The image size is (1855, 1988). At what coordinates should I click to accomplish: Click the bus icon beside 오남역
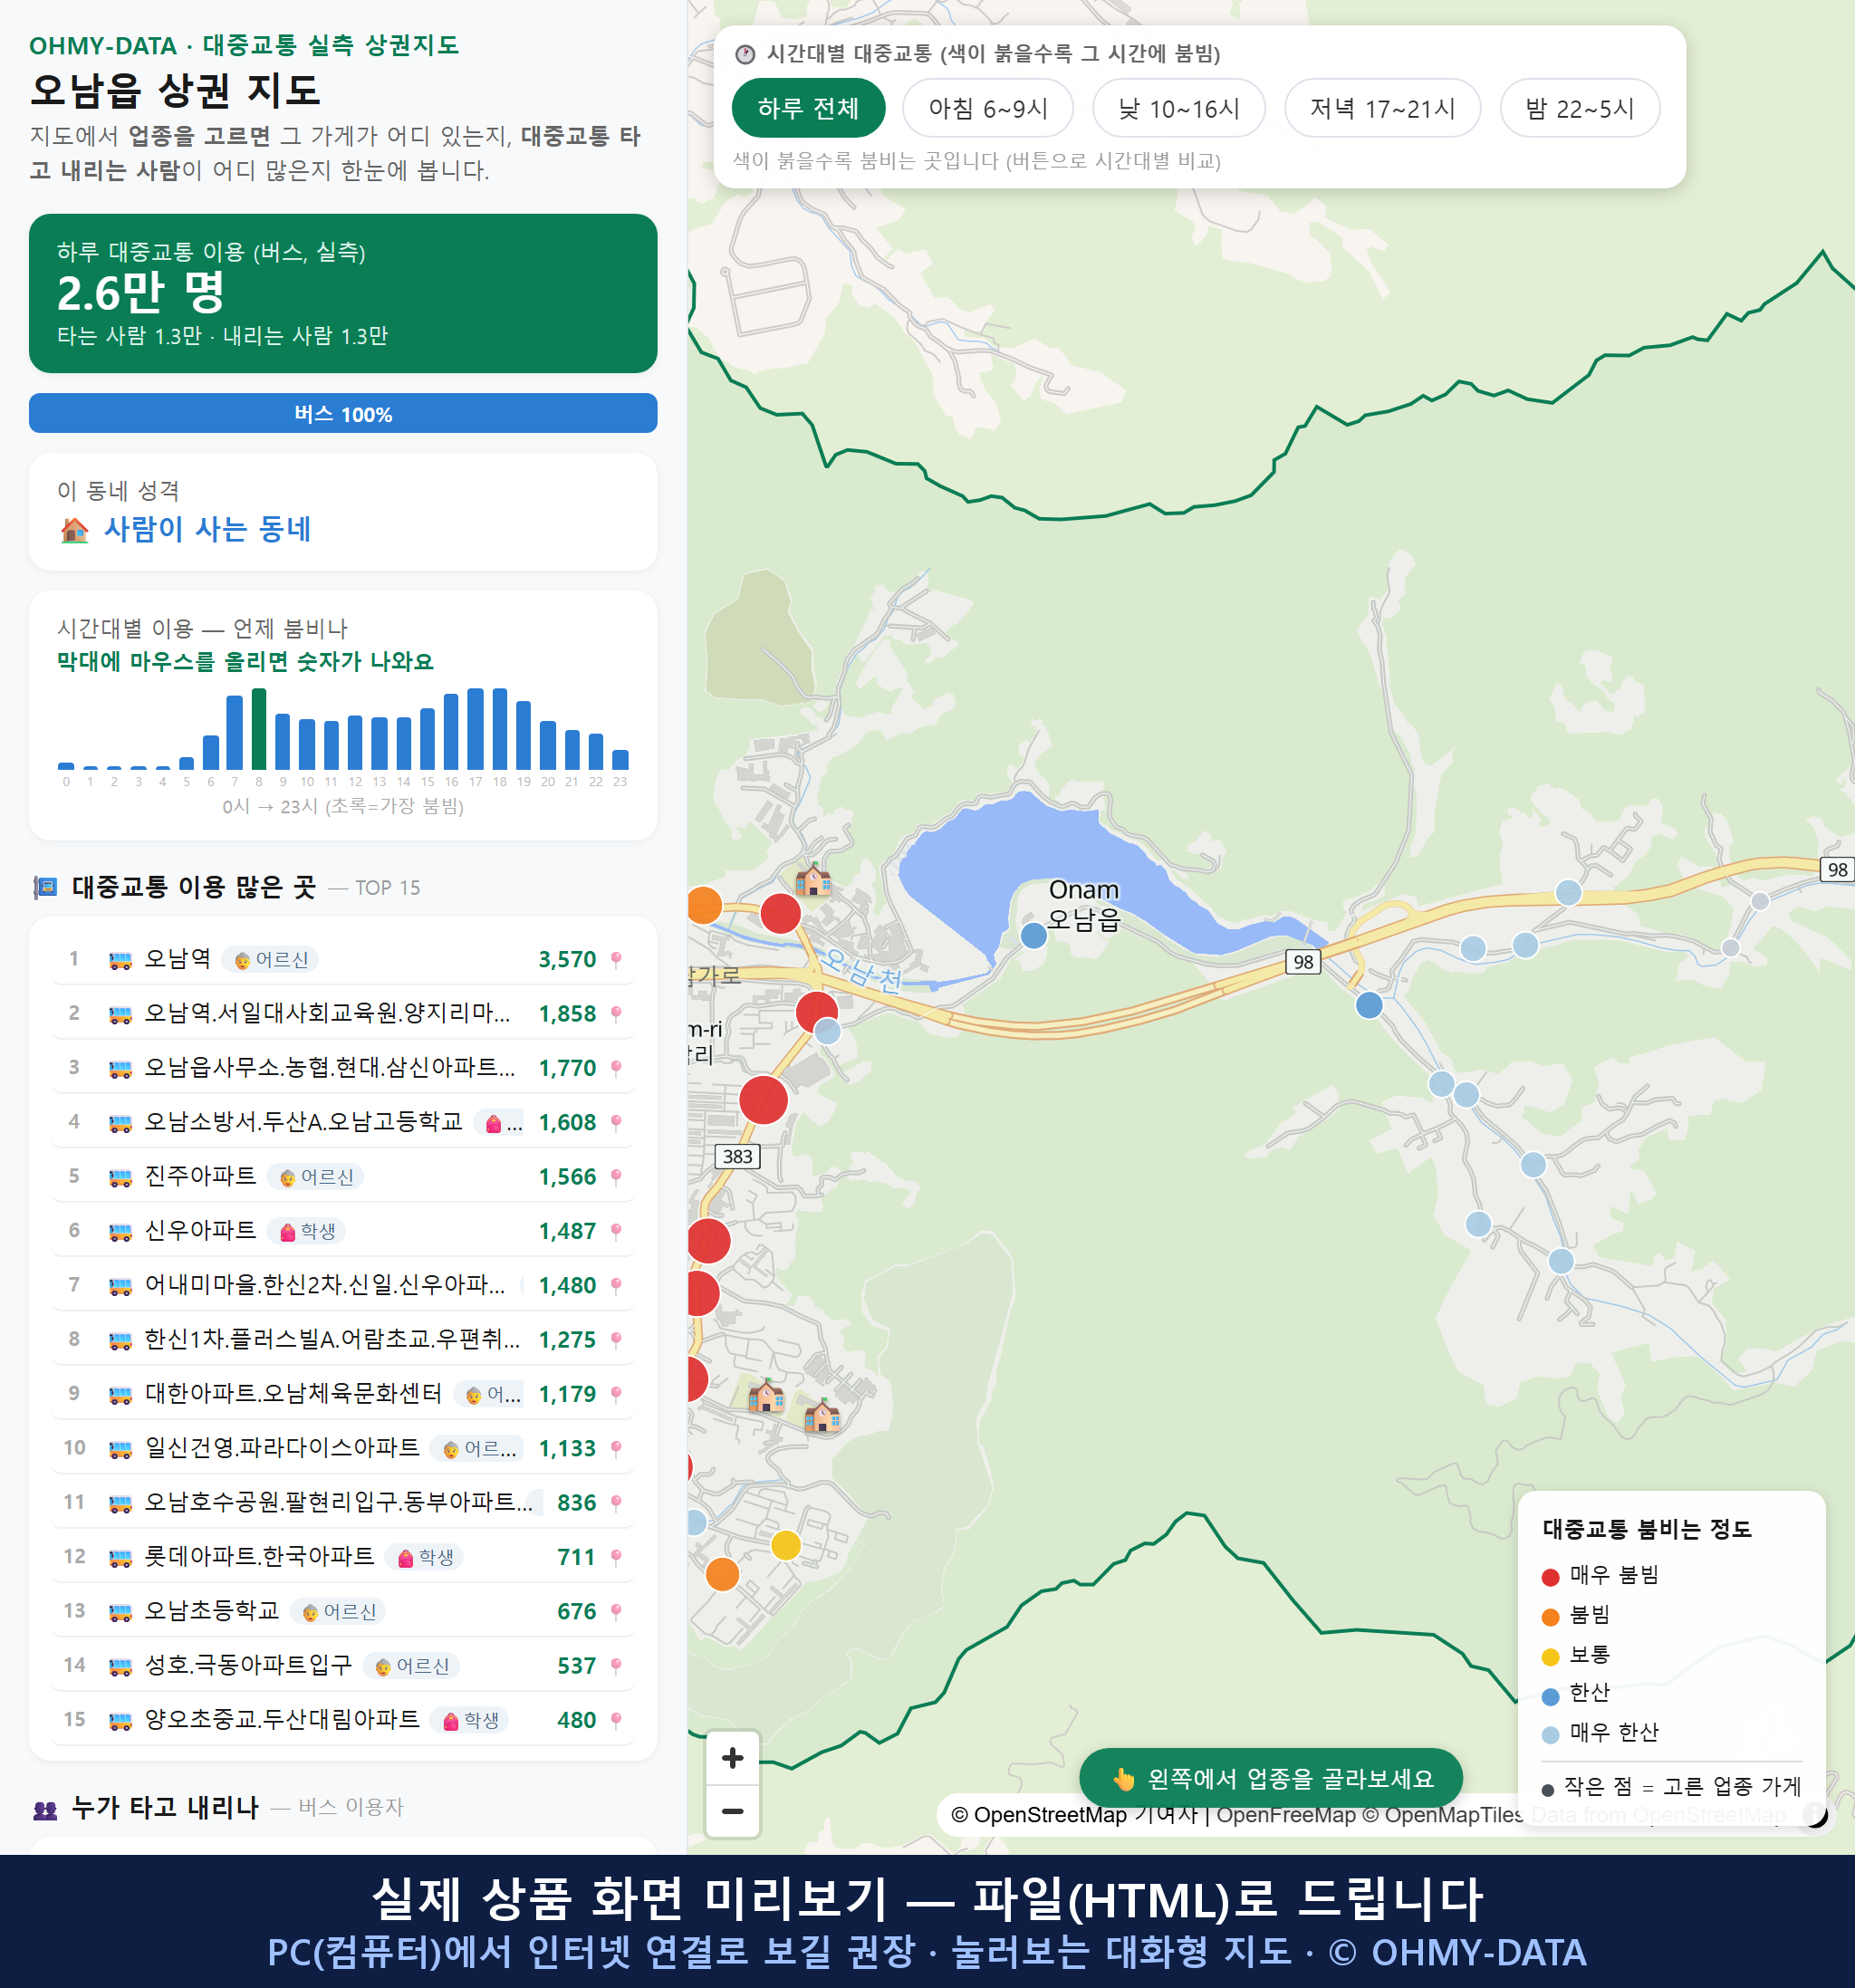[x=120, y=960]
